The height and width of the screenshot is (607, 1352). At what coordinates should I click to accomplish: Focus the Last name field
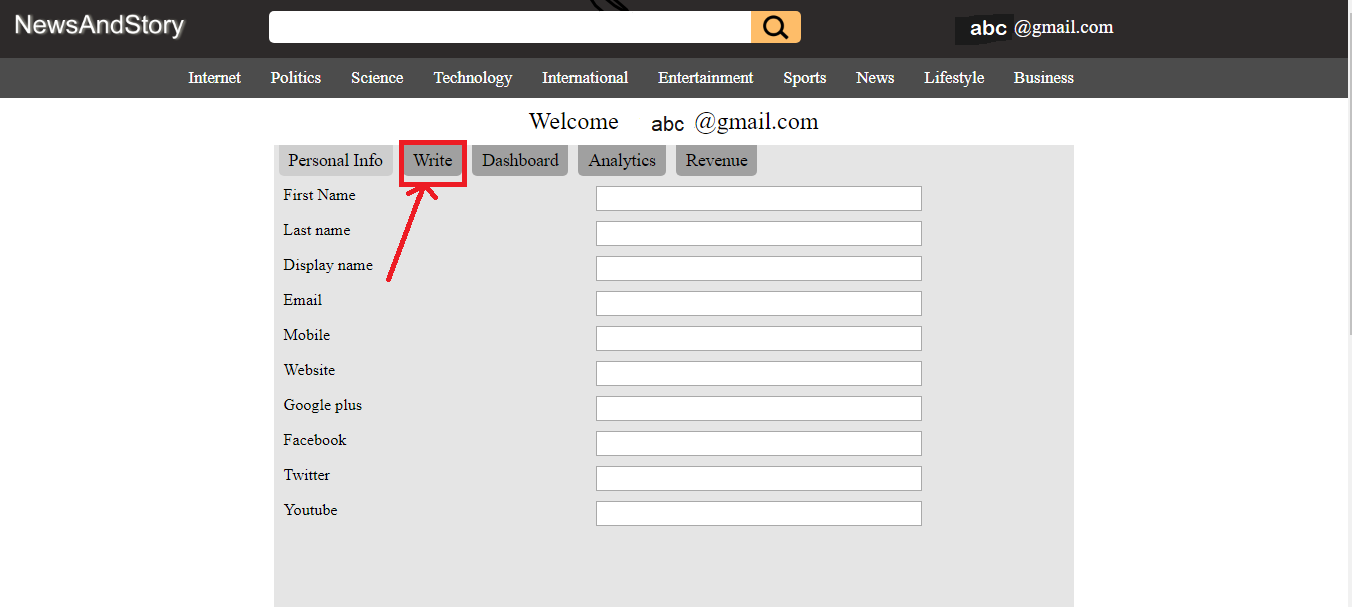tap(759, 233)
